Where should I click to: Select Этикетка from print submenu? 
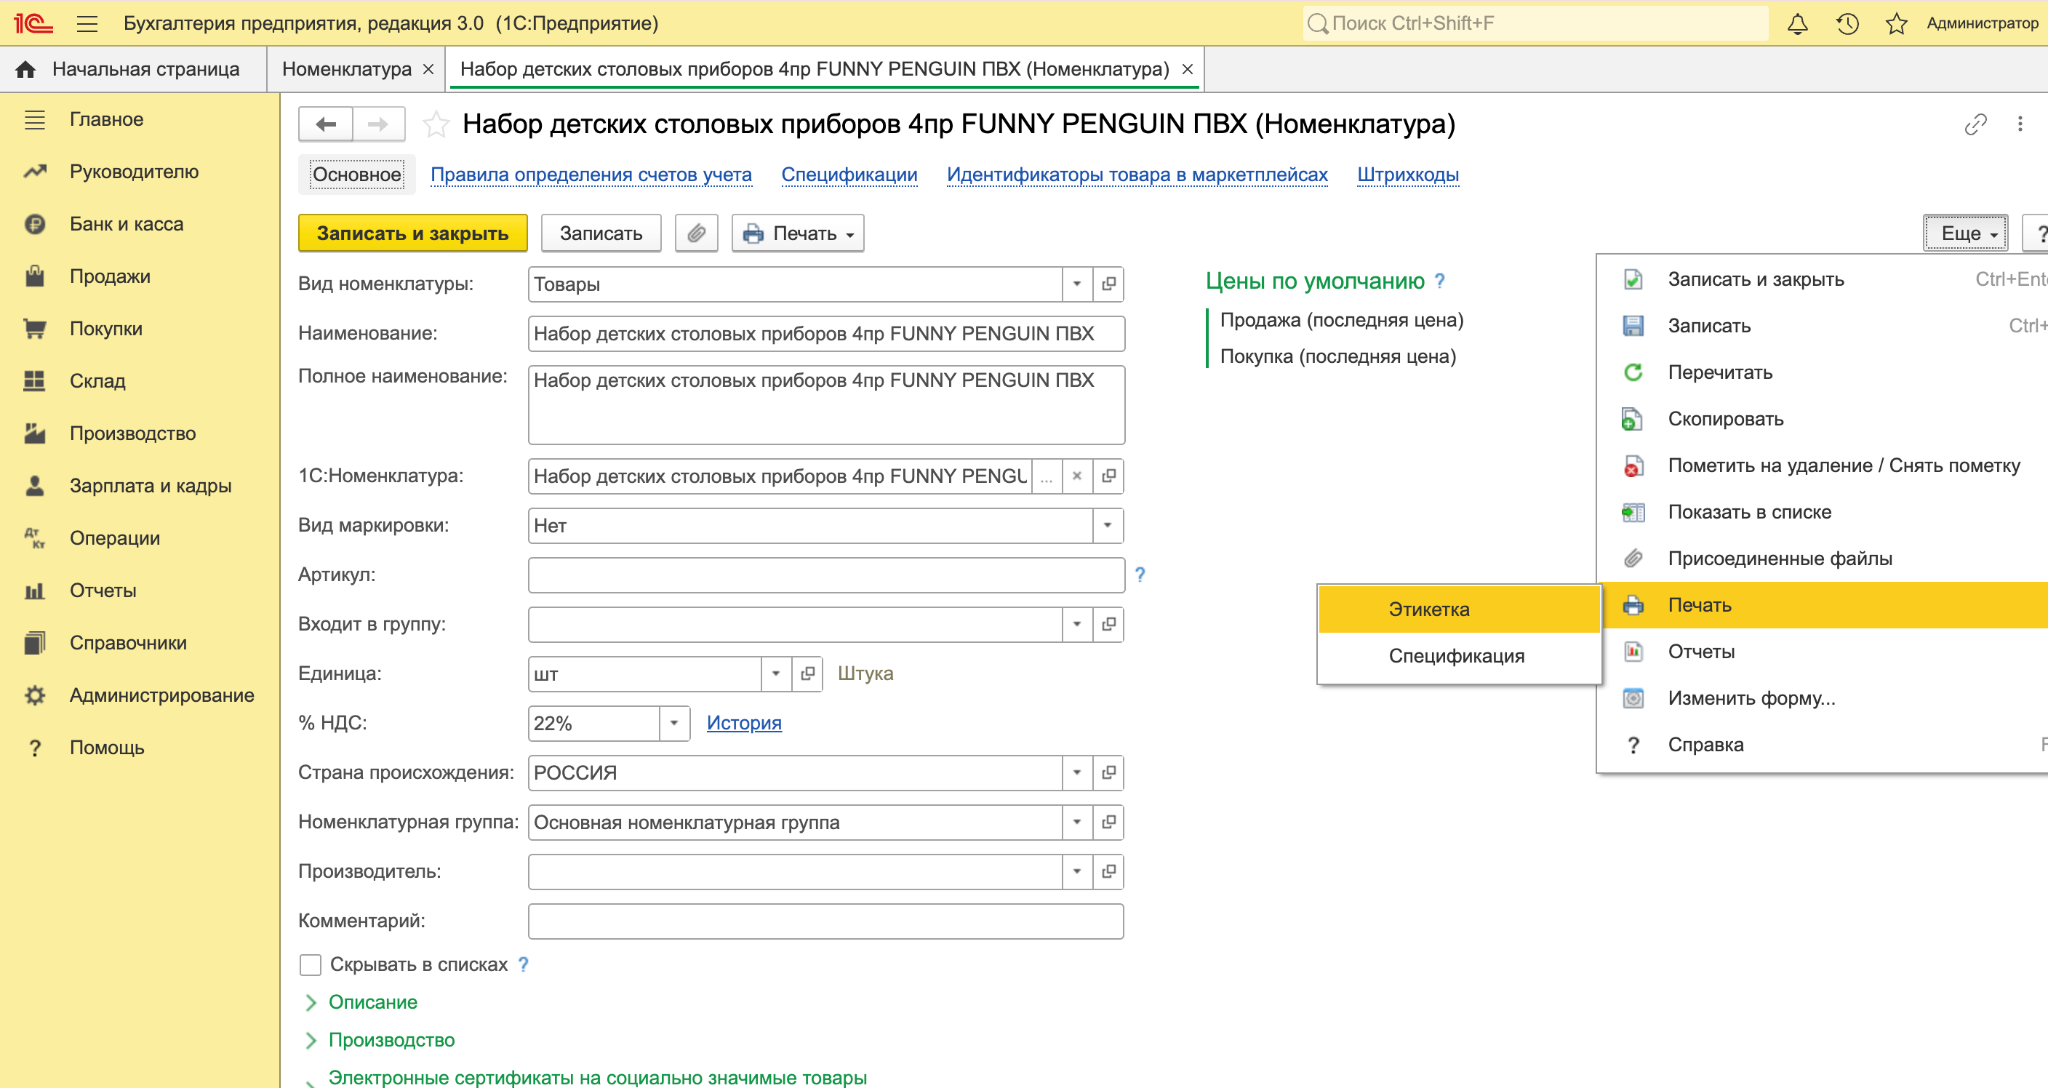click(x=1459, y=609)
